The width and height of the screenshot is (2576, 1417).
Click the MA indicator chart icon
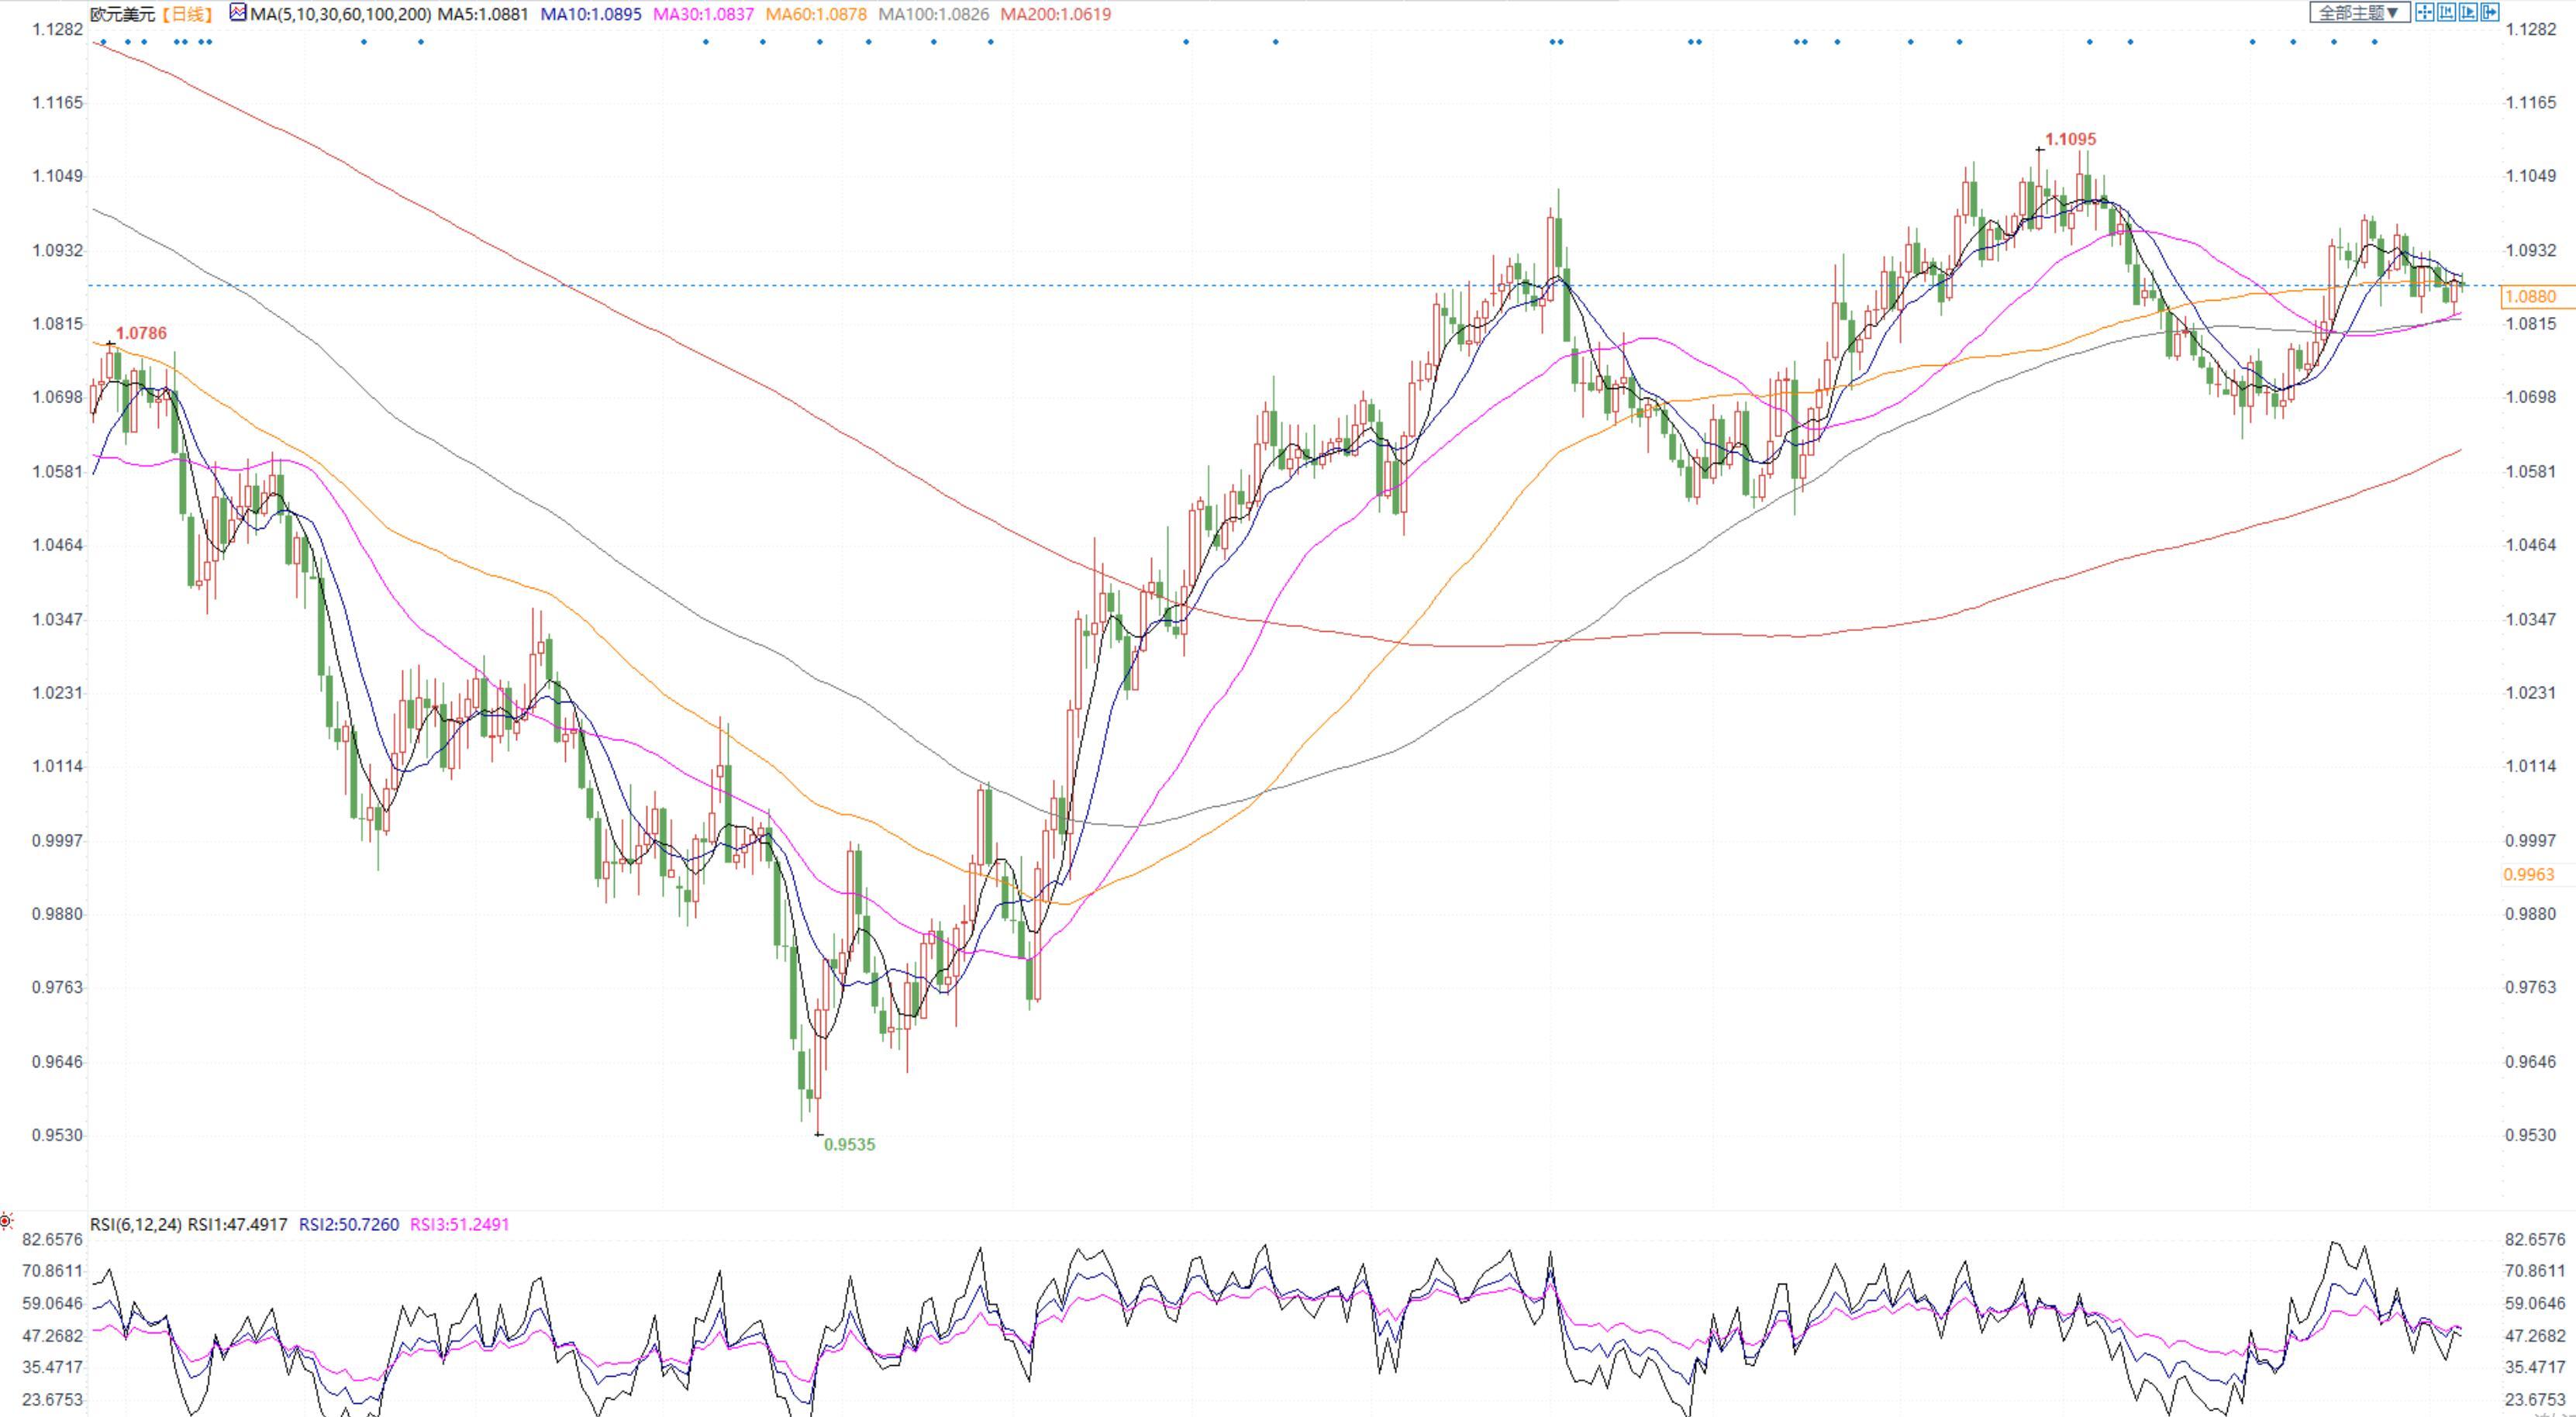click(x=238, y=13)
